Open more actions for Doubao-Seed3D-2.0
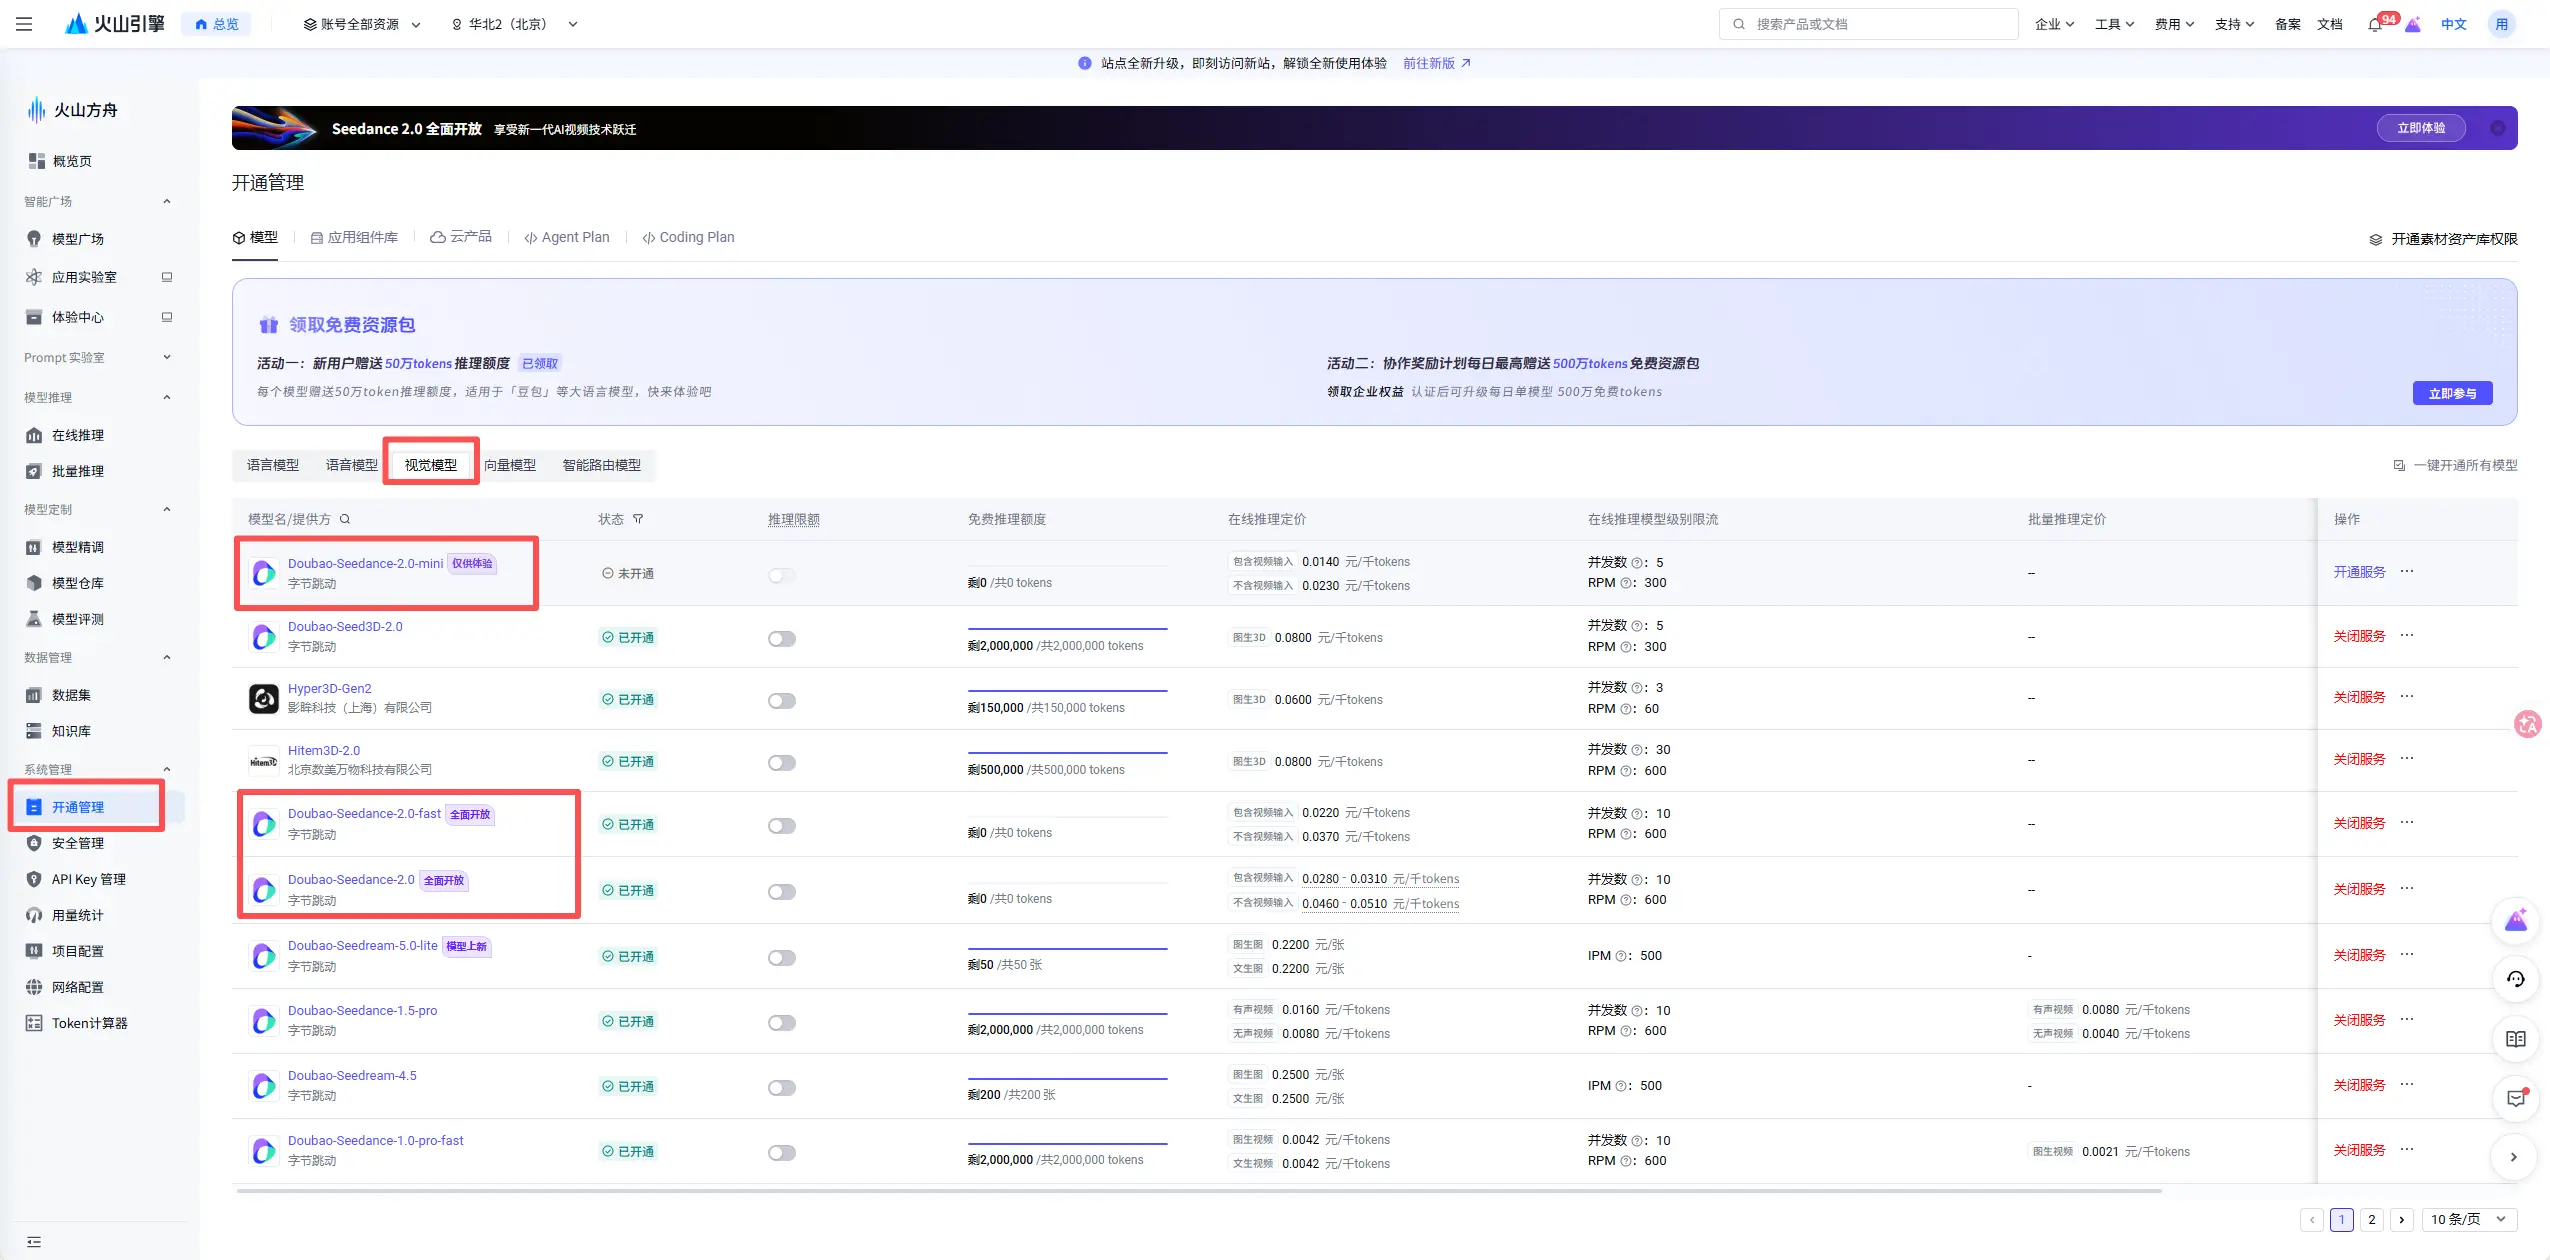 click(x=2407, y=635)
